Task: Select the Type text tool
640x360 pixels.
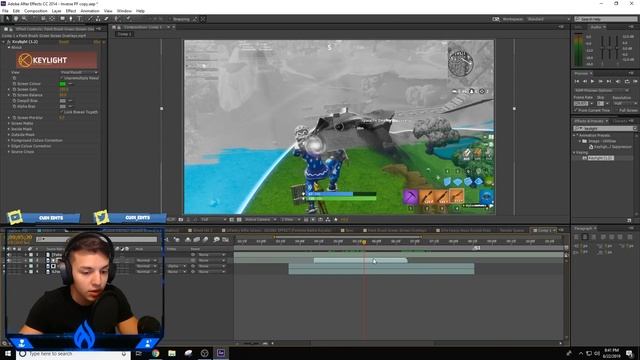Action: tap(80, 19)
